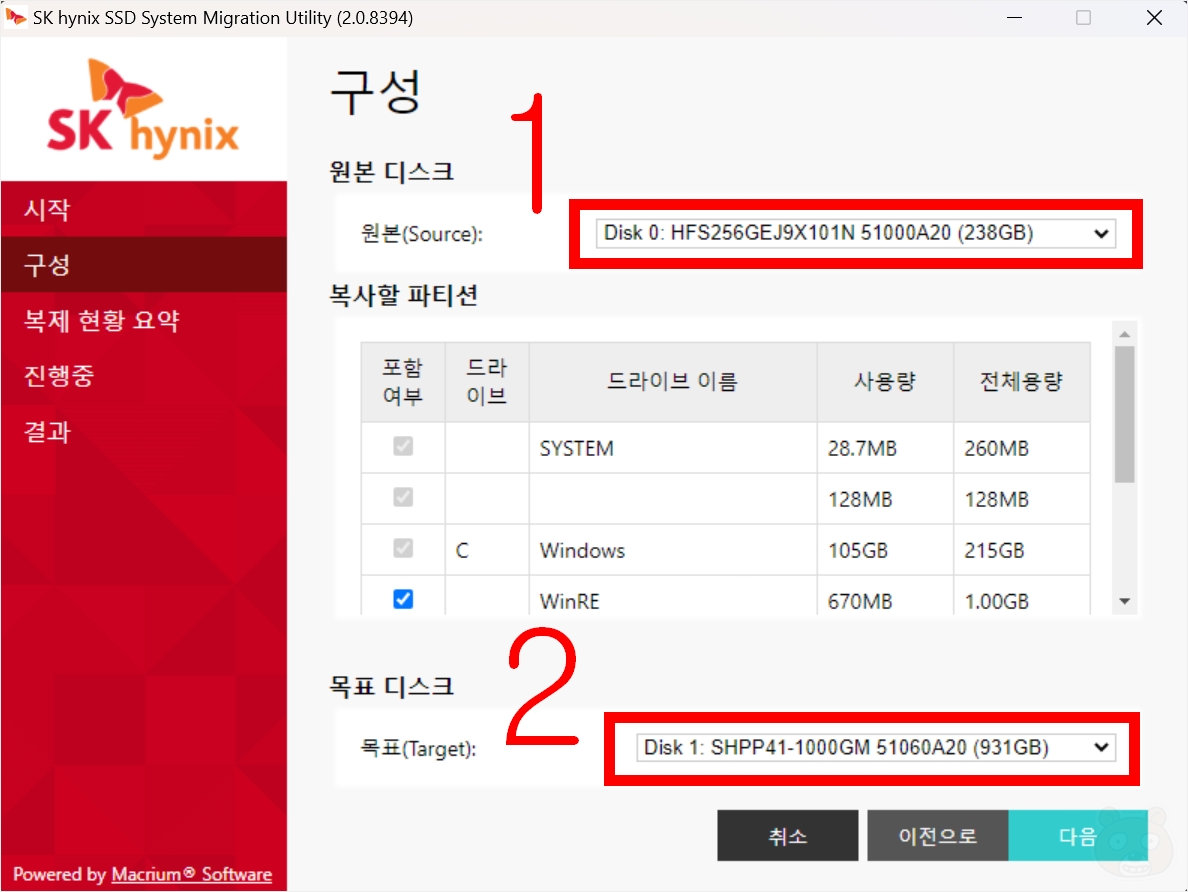
Task: Select the Windows drive name cell
Action: pyautogui.click(x=673, y=549)
